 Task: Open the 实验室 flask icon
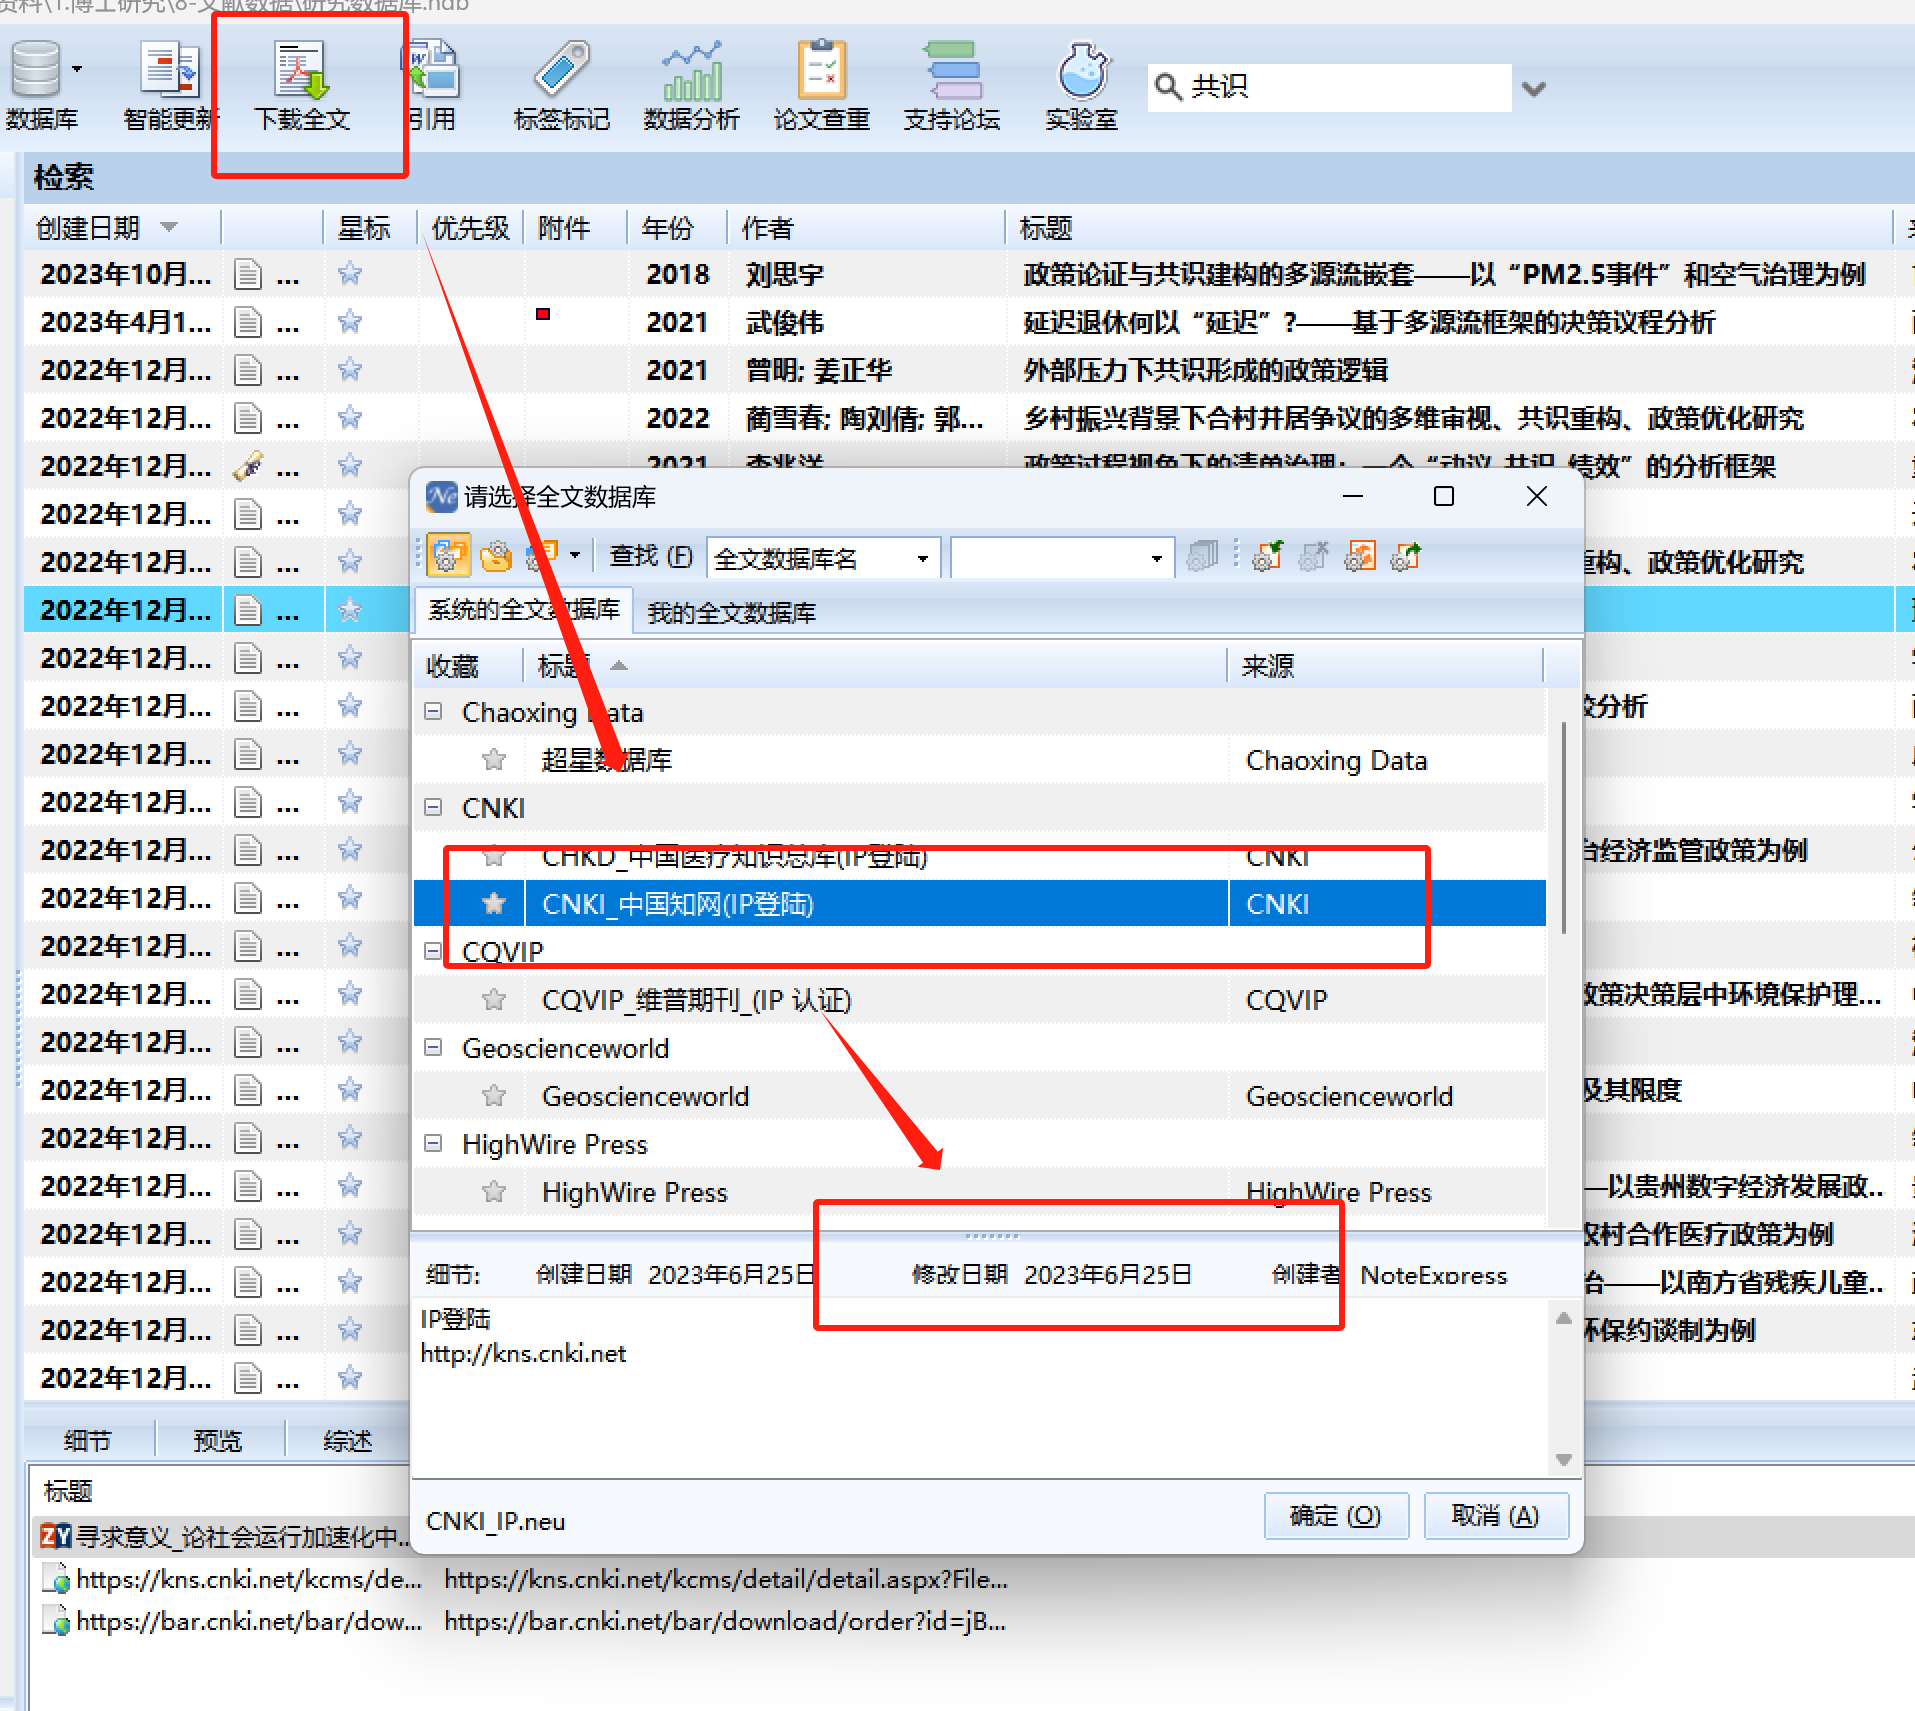tap(1082, 70)
